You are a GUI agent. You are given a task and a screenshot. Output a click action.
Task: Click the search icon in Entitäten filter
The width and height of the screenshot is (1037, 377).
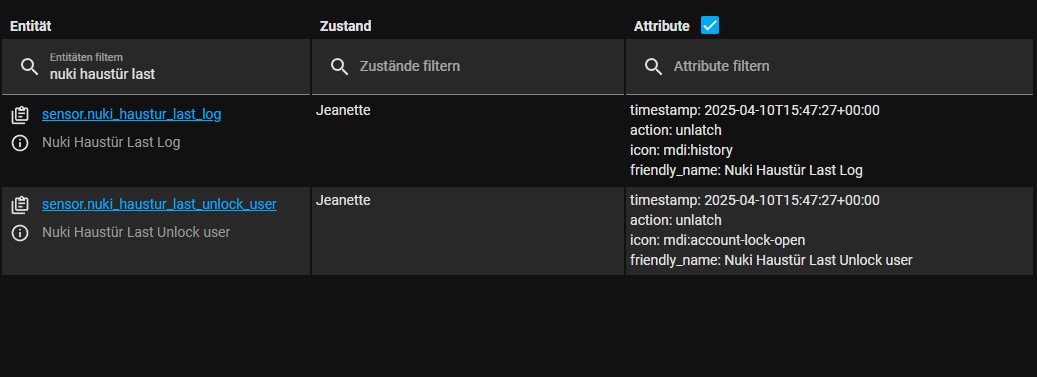[x=29, y=66]
